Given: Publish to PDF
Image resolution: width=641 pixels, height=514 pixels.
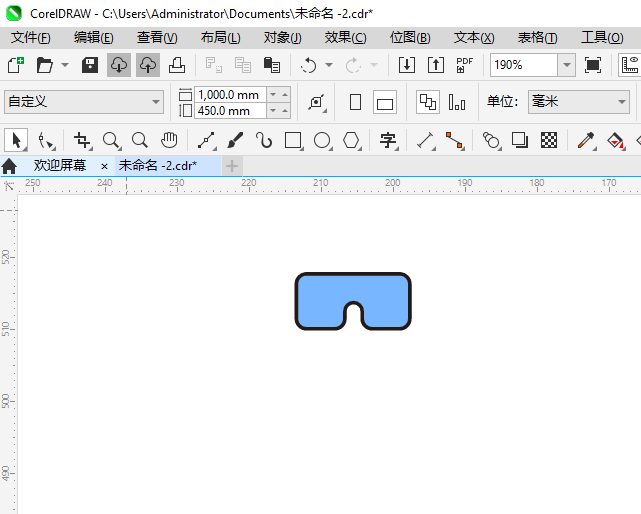Looking at the screenshot, I should tap(465, 65).
